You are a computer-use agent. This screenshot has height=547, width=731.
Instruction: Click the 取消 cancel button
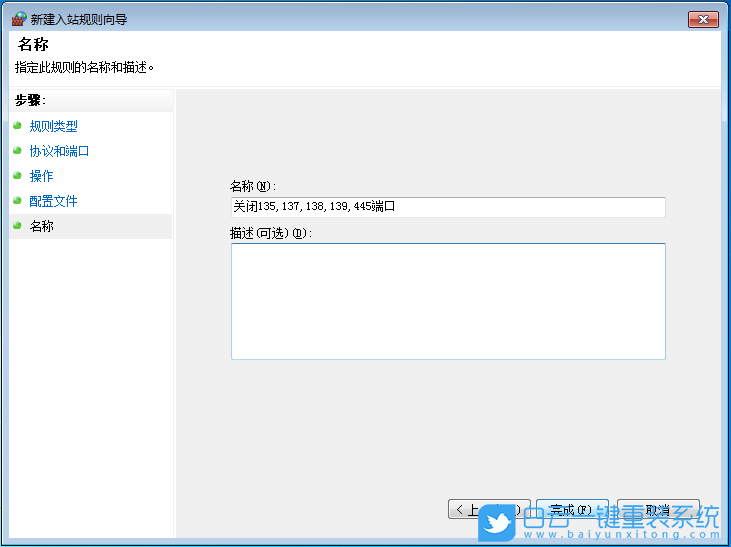click(x=658, y=509)
